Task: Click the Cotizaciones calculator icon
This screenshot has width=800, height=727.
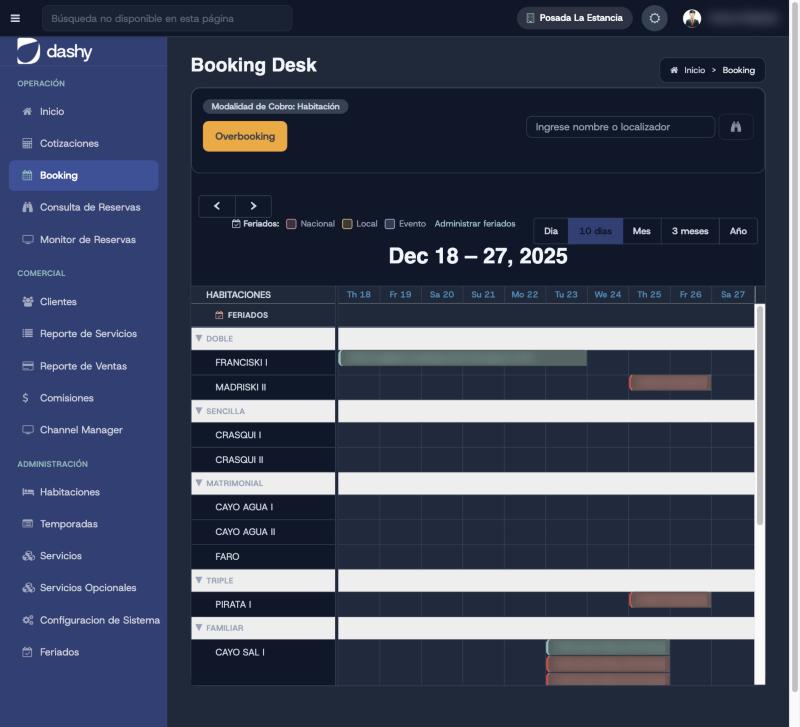Action: click(x=28, y=143)
